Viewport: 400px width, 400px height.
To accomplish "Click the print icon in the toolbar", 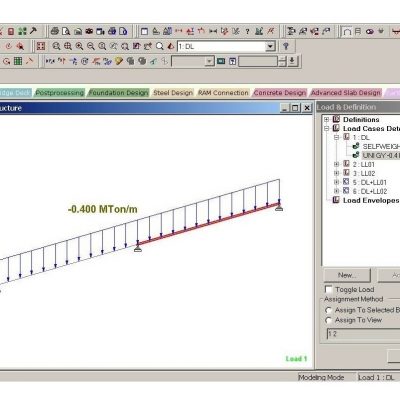I will pos(55,31).
